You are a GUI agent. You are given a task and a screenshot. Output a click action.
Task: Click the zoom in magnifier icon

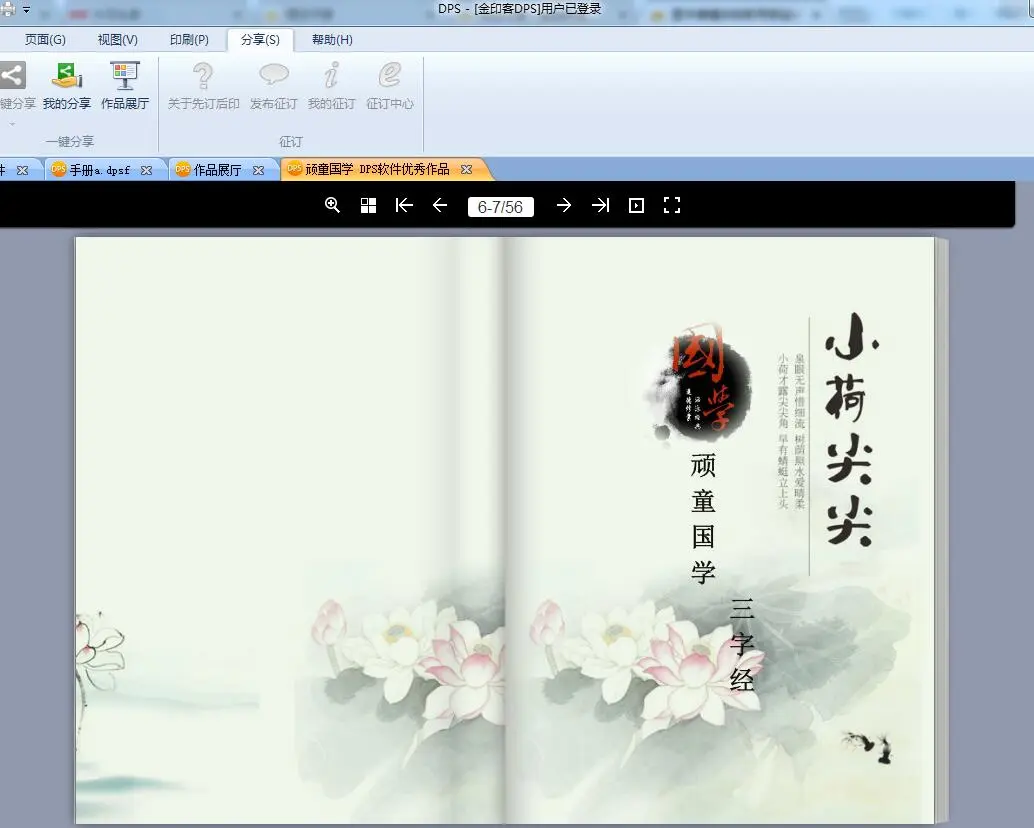click(333, 205)
